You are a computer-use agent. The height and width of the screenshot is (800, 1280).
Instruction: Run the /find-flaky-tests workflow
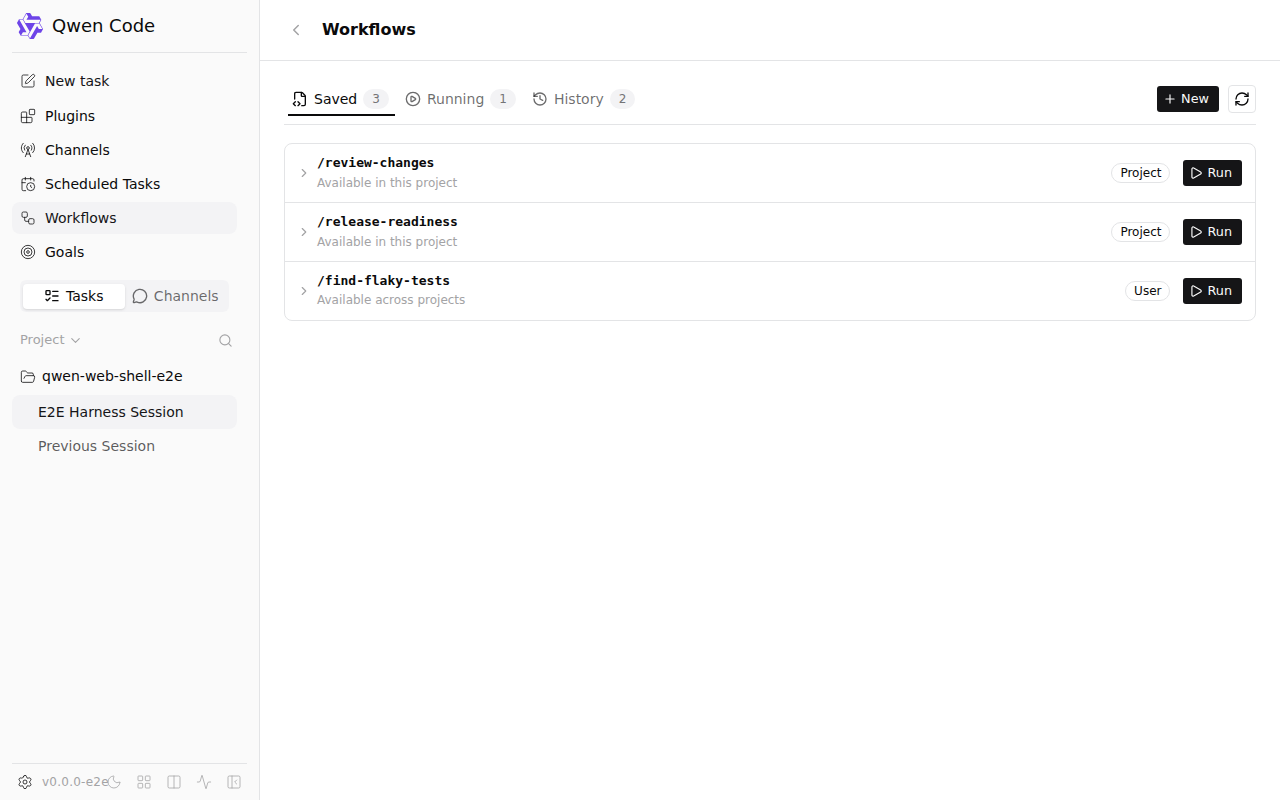pyautogui.click(x=1212, y=291)
